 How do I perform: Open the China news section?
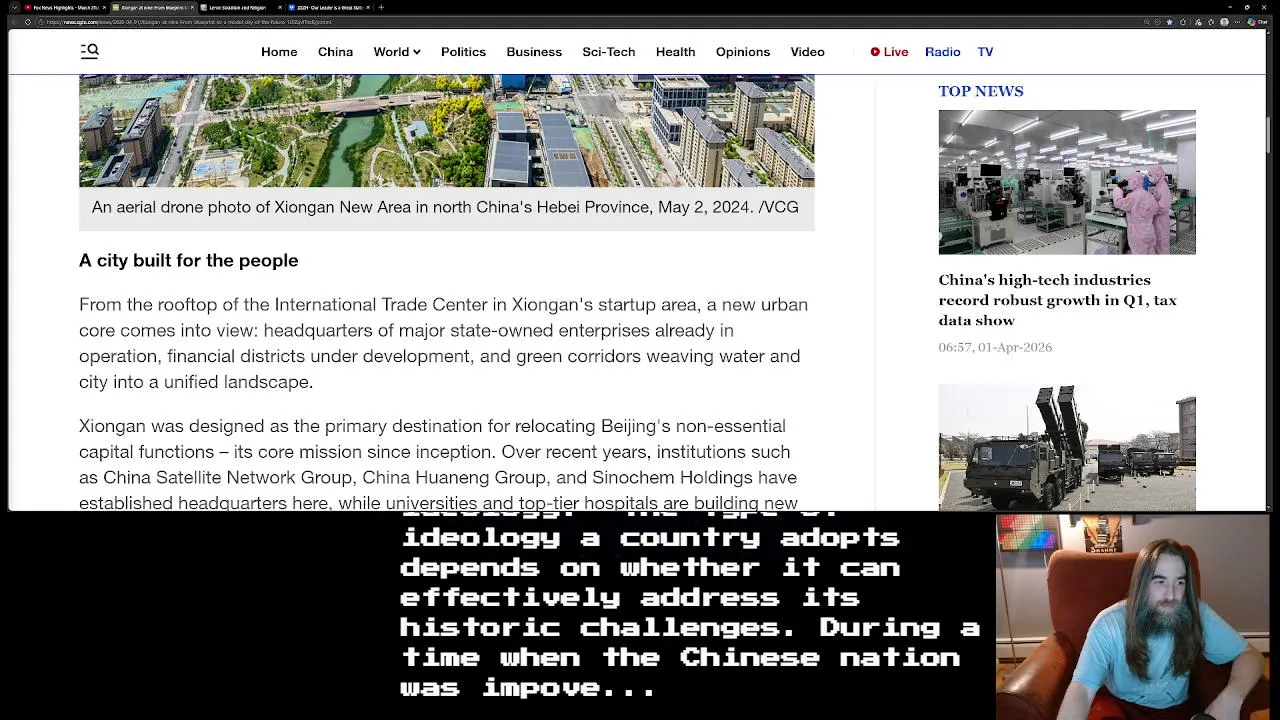[335, 52]
